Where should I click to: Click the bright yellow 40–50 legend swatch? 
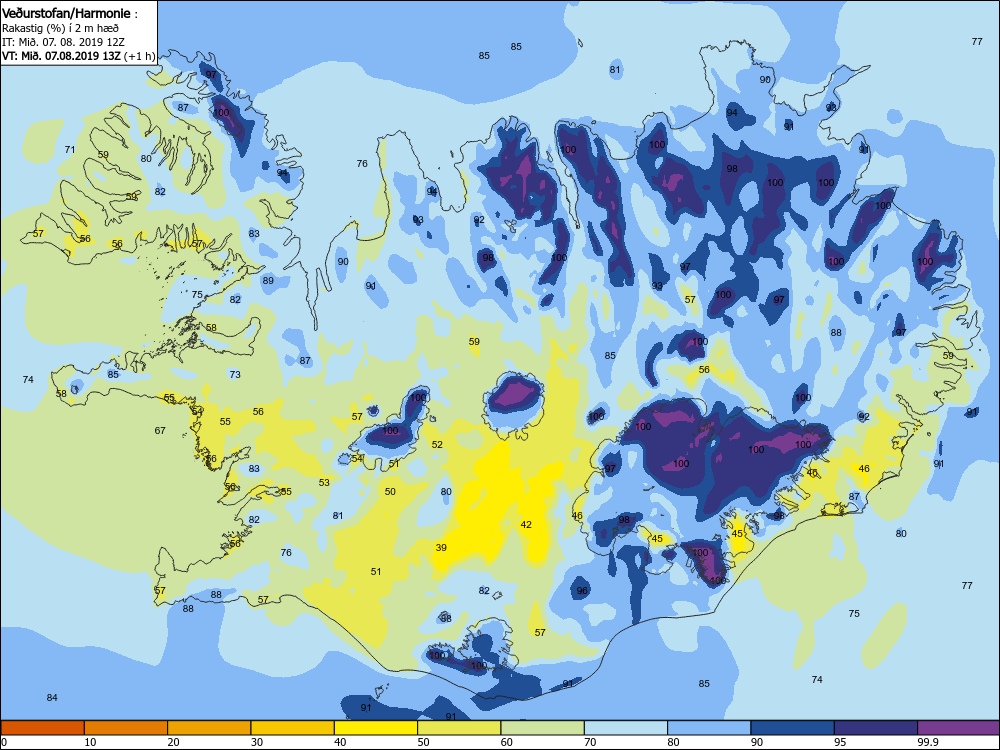pos(376,728)
